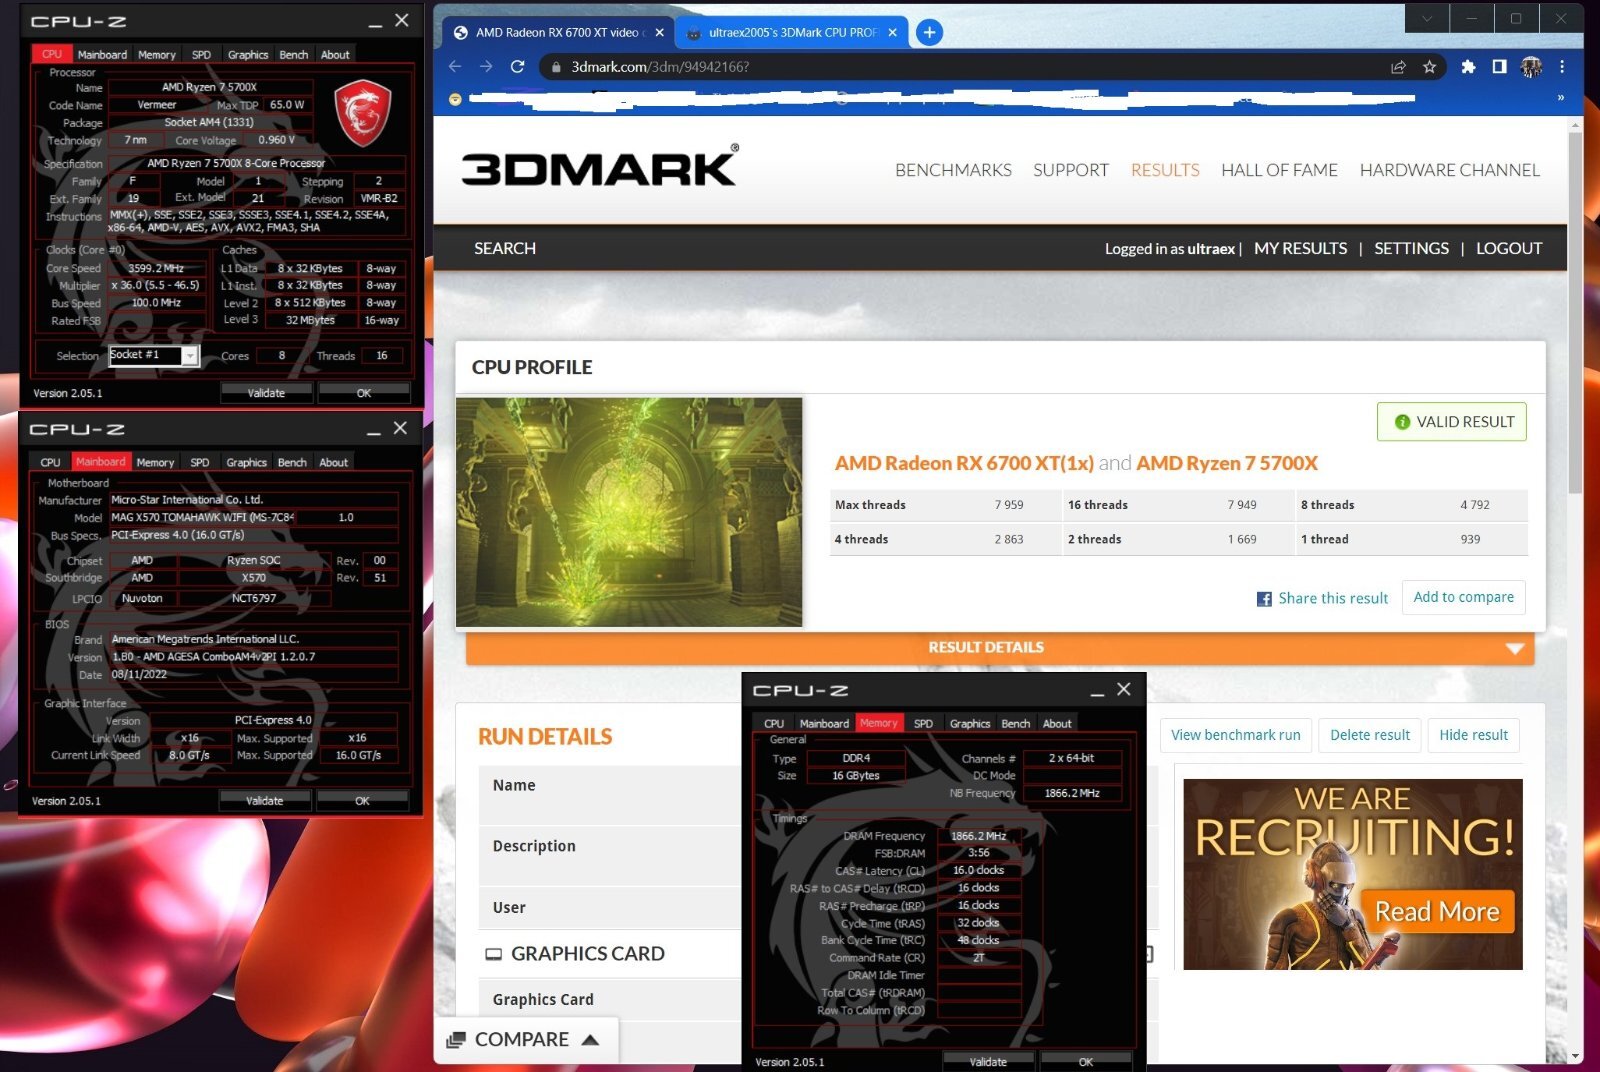Open HALL OF FAME page

tap(1279, 170)
